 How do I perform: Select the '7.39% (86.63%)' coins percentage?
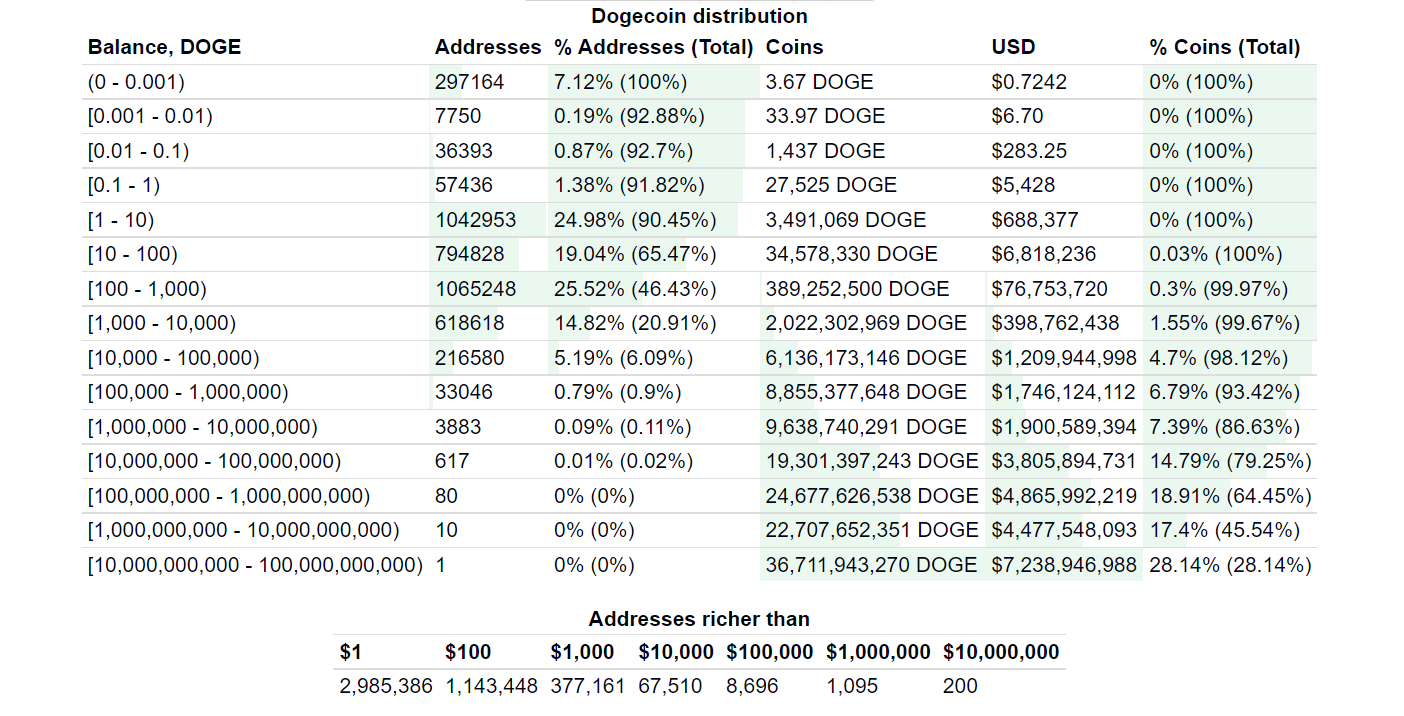point(1225,427)
